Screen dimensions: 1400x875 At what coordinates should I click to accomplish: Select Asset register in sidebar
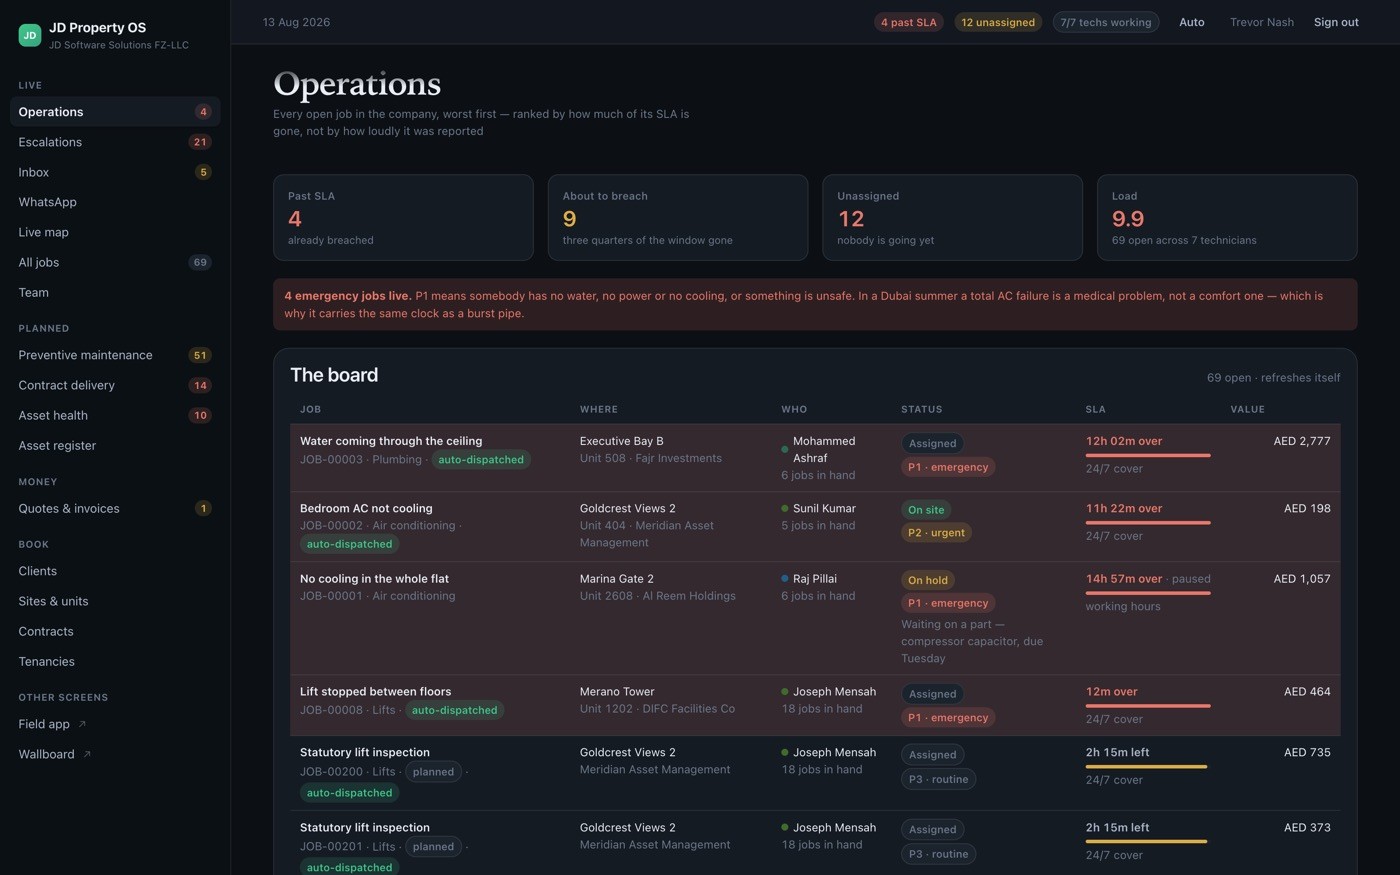[x=115, y=445]
